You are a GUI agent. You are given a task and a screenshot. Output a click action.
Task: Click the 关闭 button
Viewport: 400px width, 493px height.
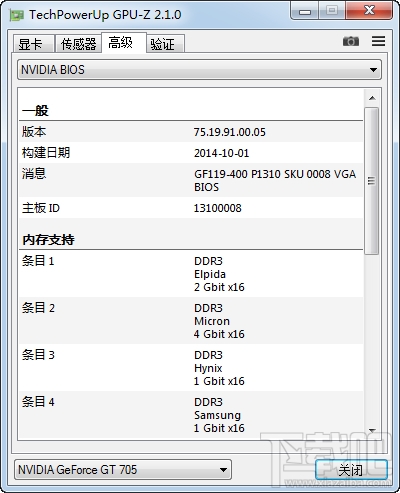click(x=351, y=470)
